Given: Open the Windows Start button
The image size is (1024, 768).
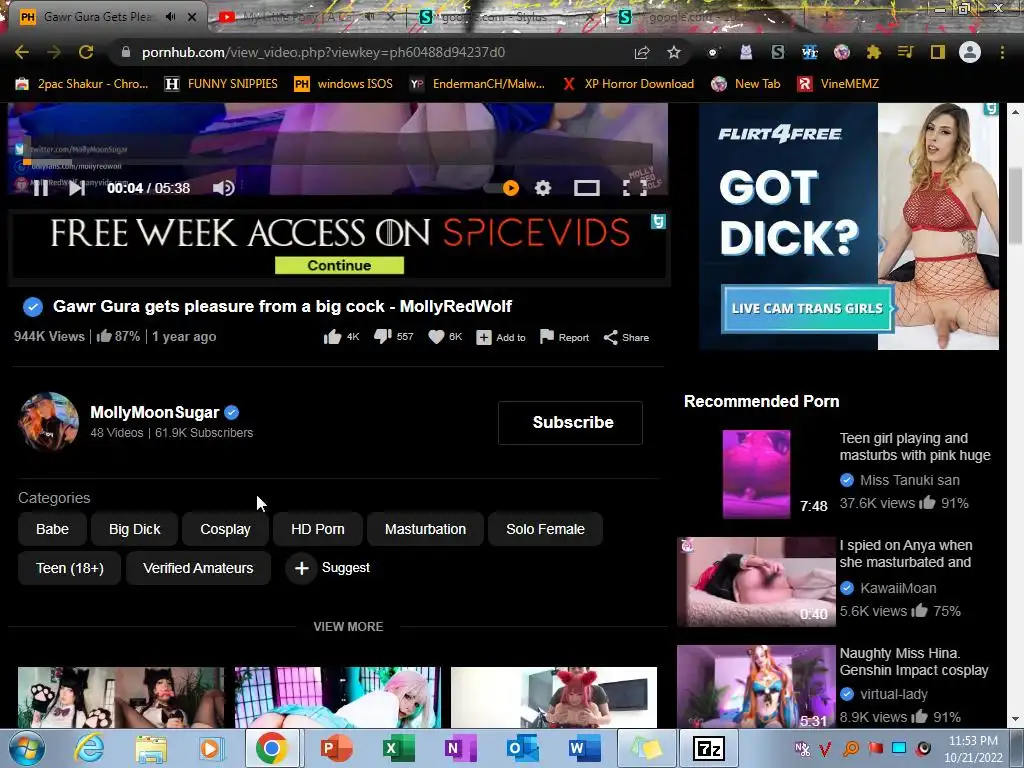Looking at the screenshot, I should click(x=26, y=748).
